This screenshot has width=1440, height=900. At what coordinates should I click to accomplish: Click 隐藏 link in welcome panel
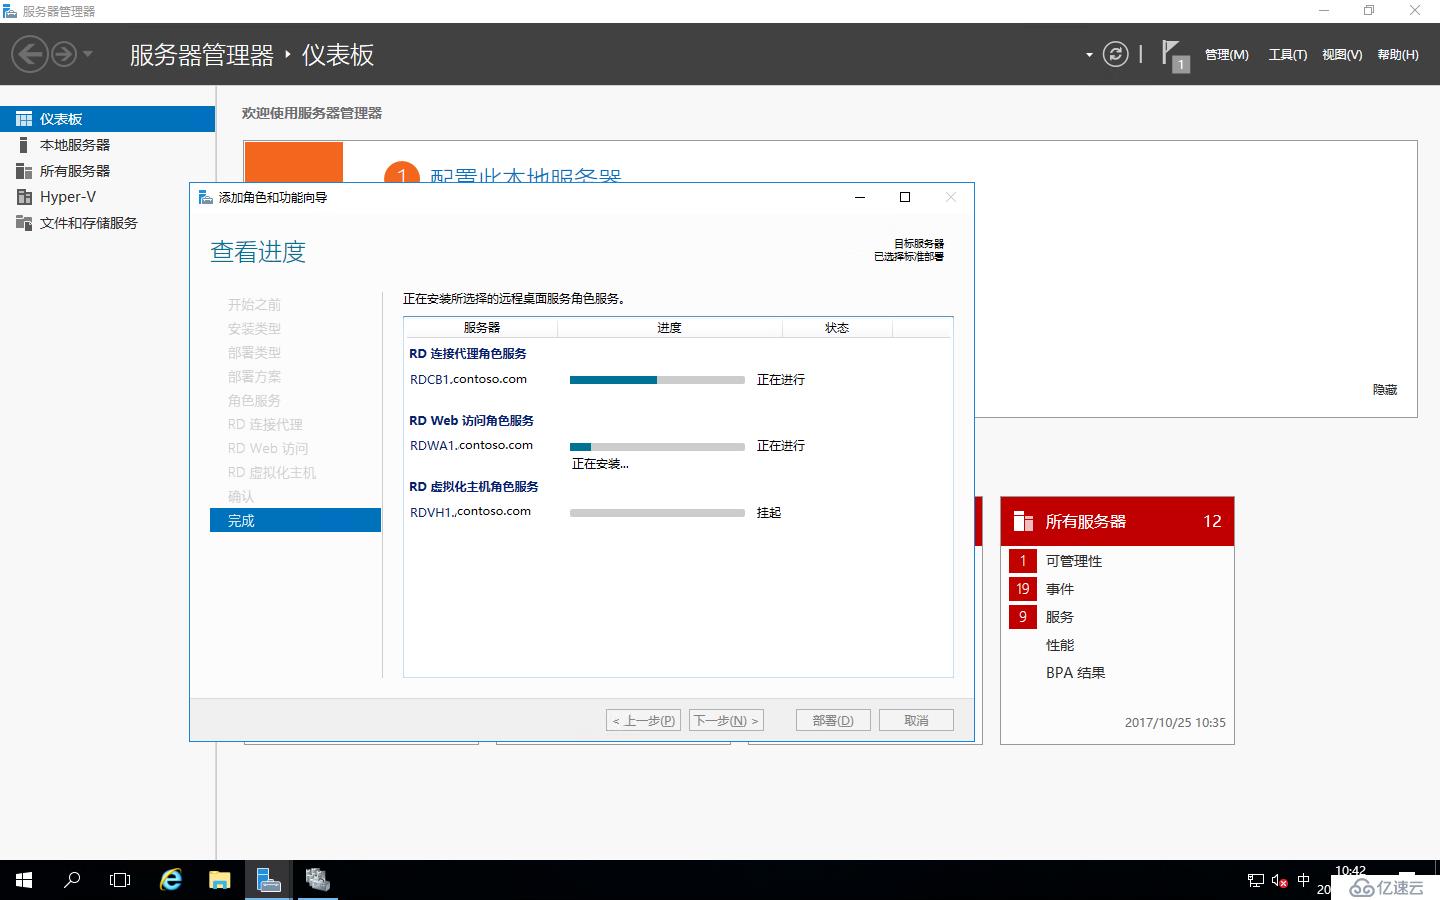click(1385, 390)
